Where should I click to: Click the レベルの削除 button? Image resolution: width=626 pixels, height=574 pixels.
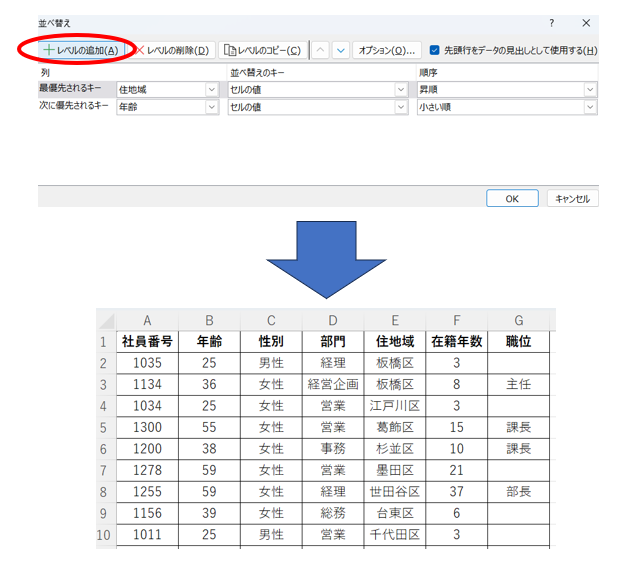172,50
